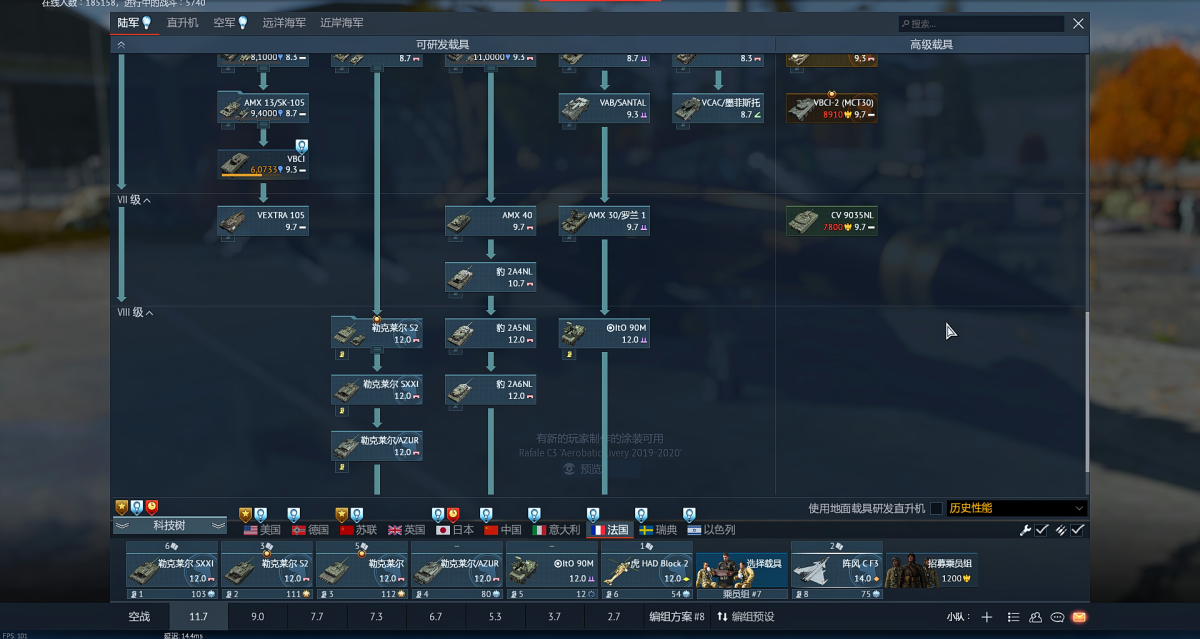This screenshot has width=1200, height=639.
Task: Toggle the auto-ammo refill checkbox
Action: 1077,530
